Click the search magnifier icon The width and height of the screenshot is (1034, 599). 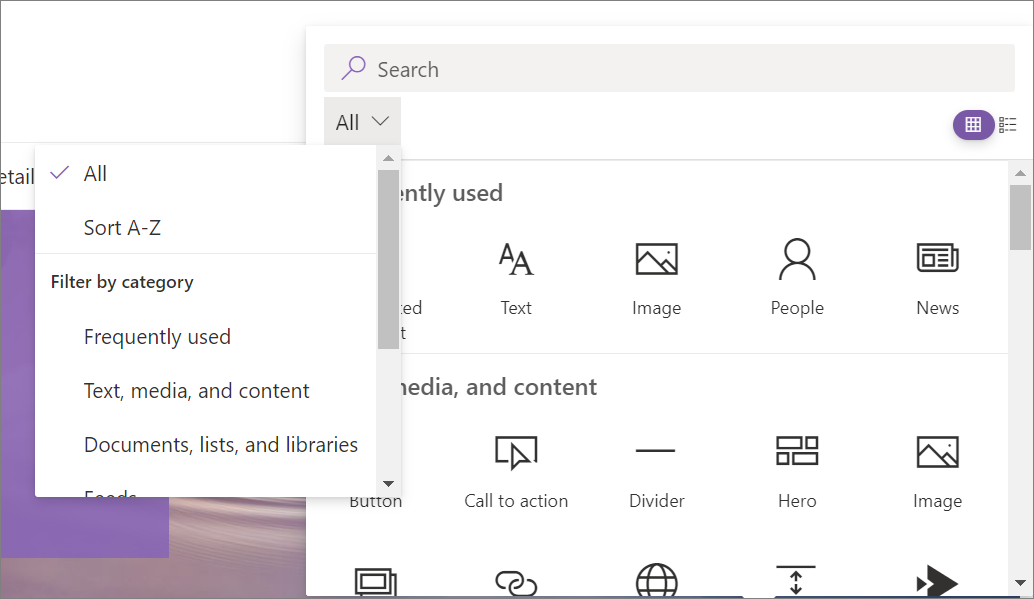353,69
